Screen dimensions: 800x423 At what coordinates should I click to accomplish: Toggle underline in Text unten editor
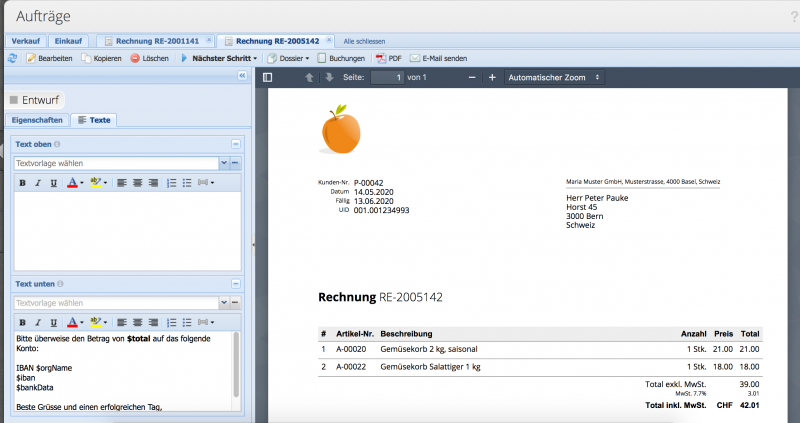point(54,322)
